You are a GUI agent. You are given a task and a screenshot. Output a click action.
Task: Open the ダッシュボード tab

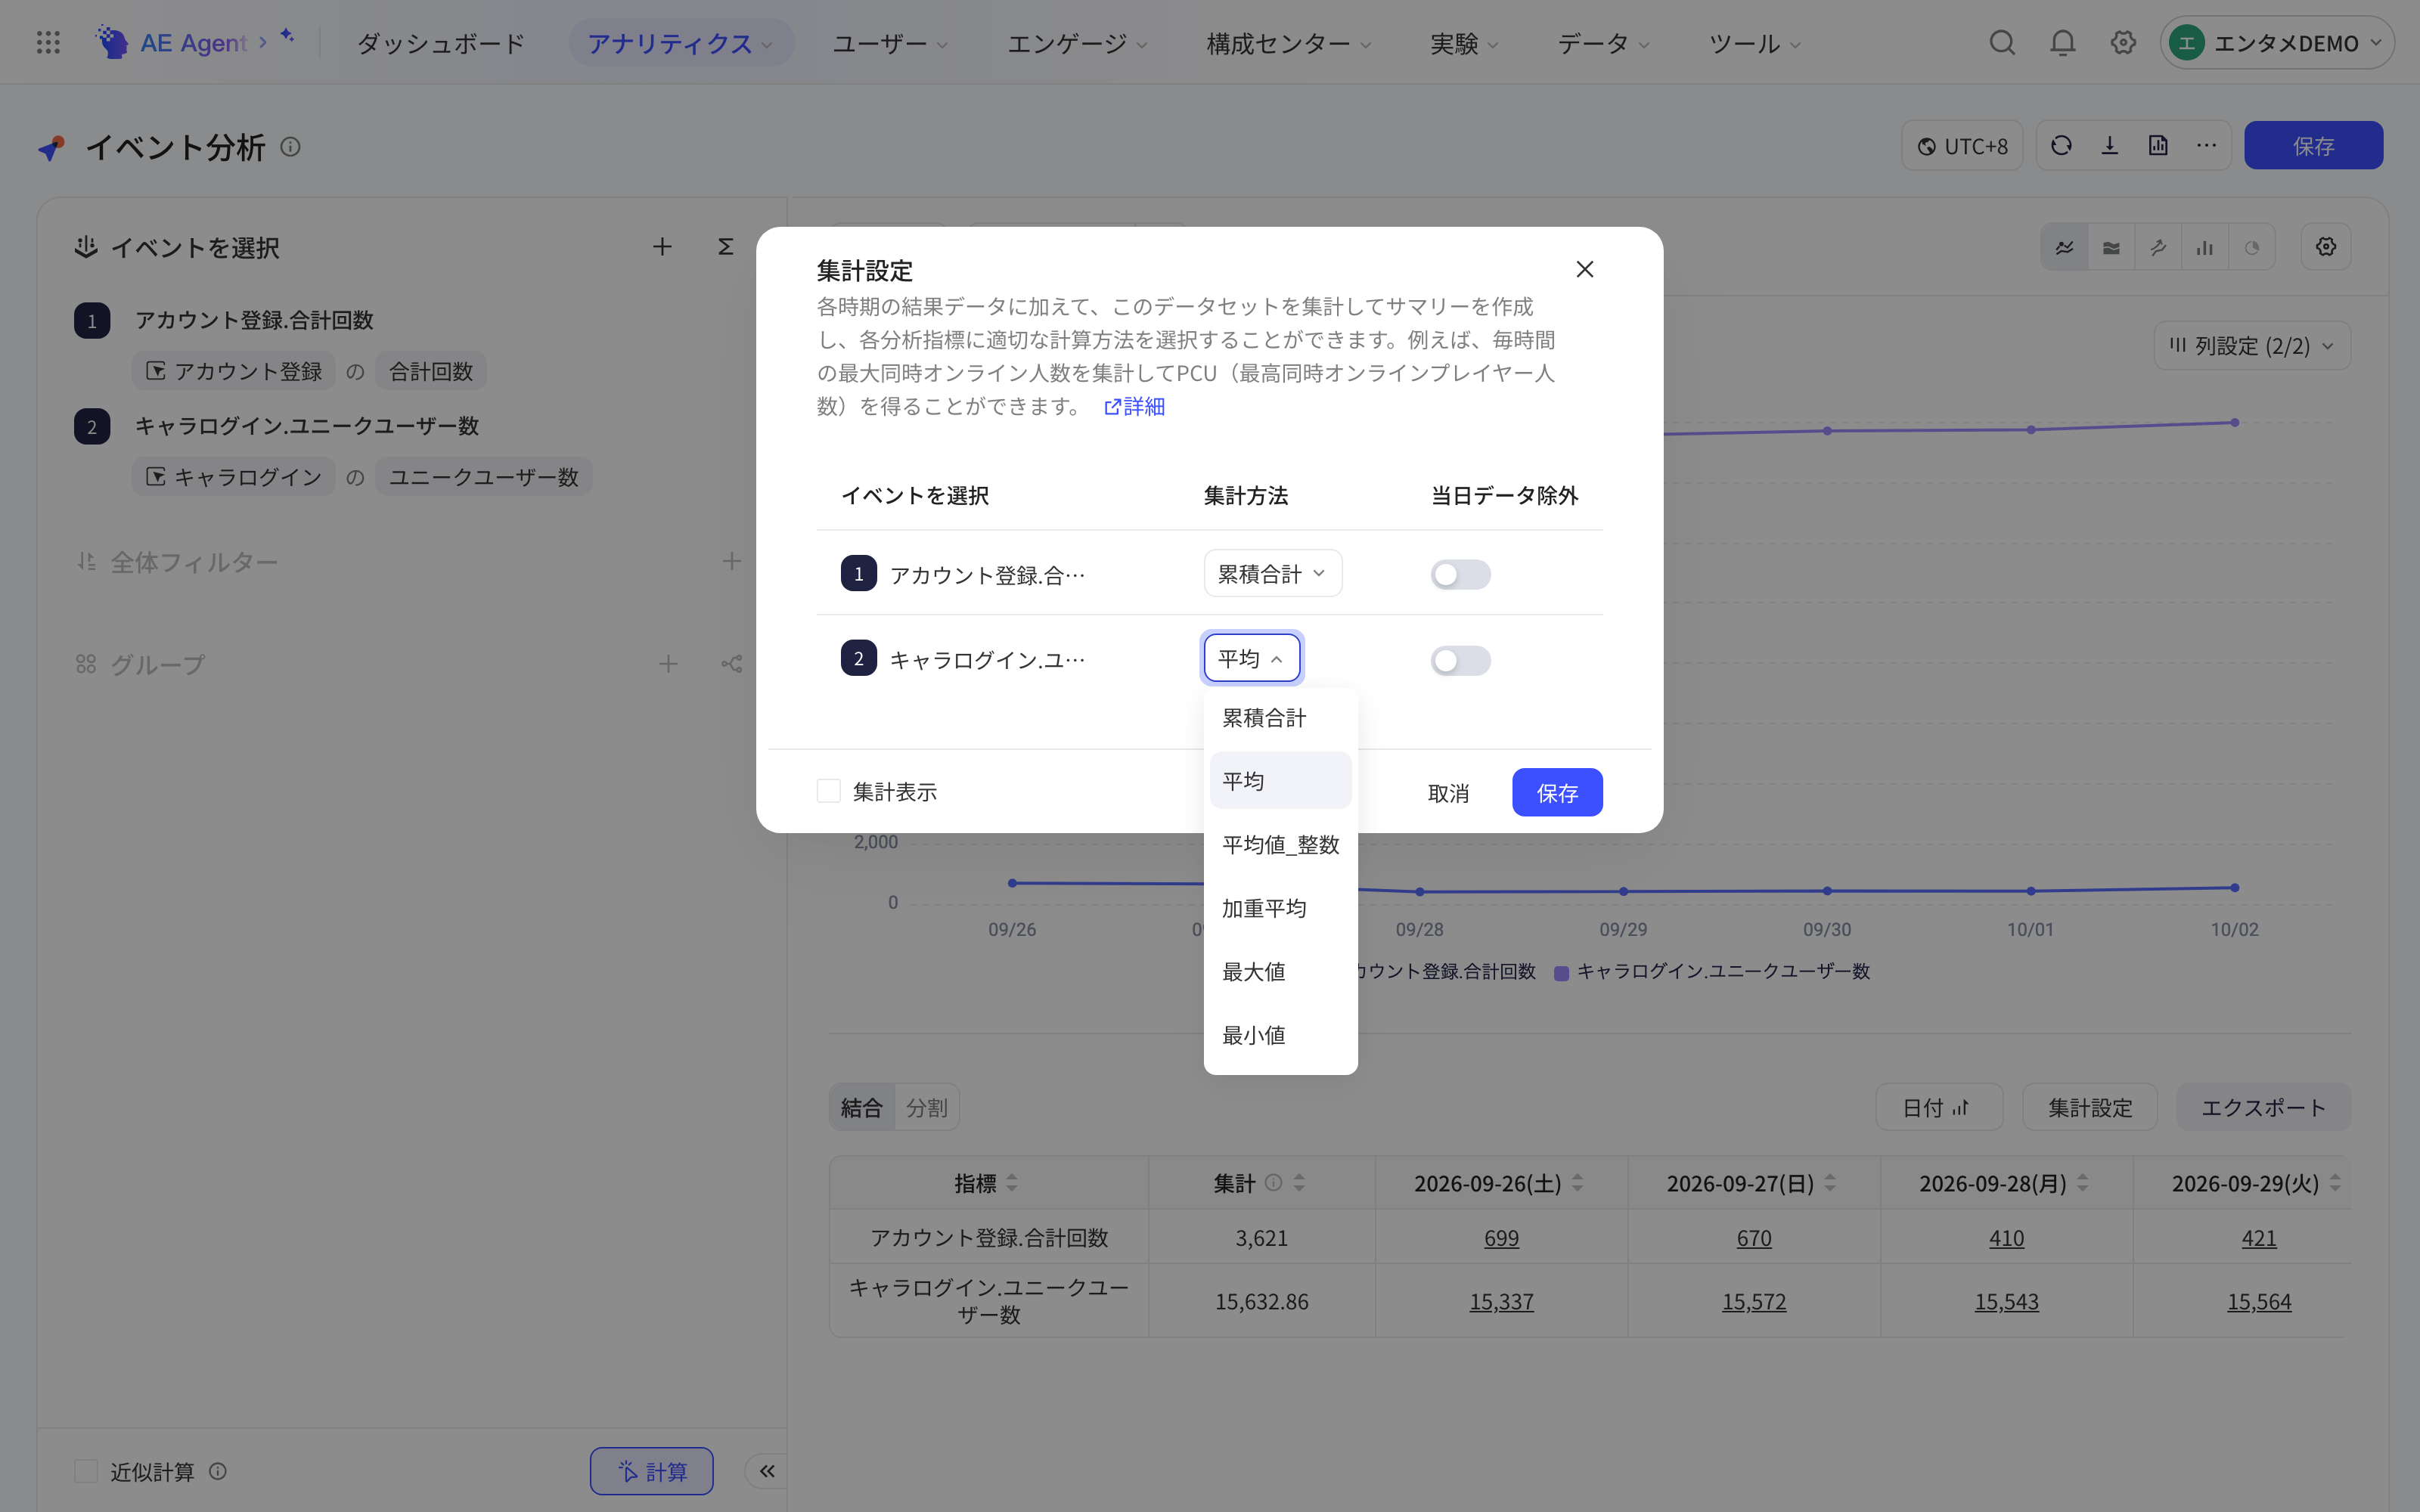coord(440,43)
